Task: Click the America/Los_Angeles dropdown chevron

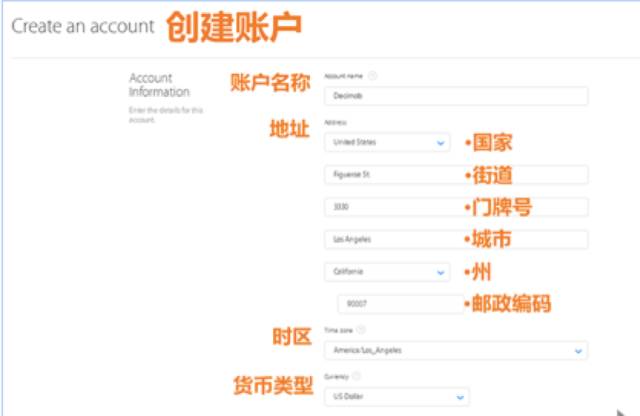Action: tap(578, 351)
